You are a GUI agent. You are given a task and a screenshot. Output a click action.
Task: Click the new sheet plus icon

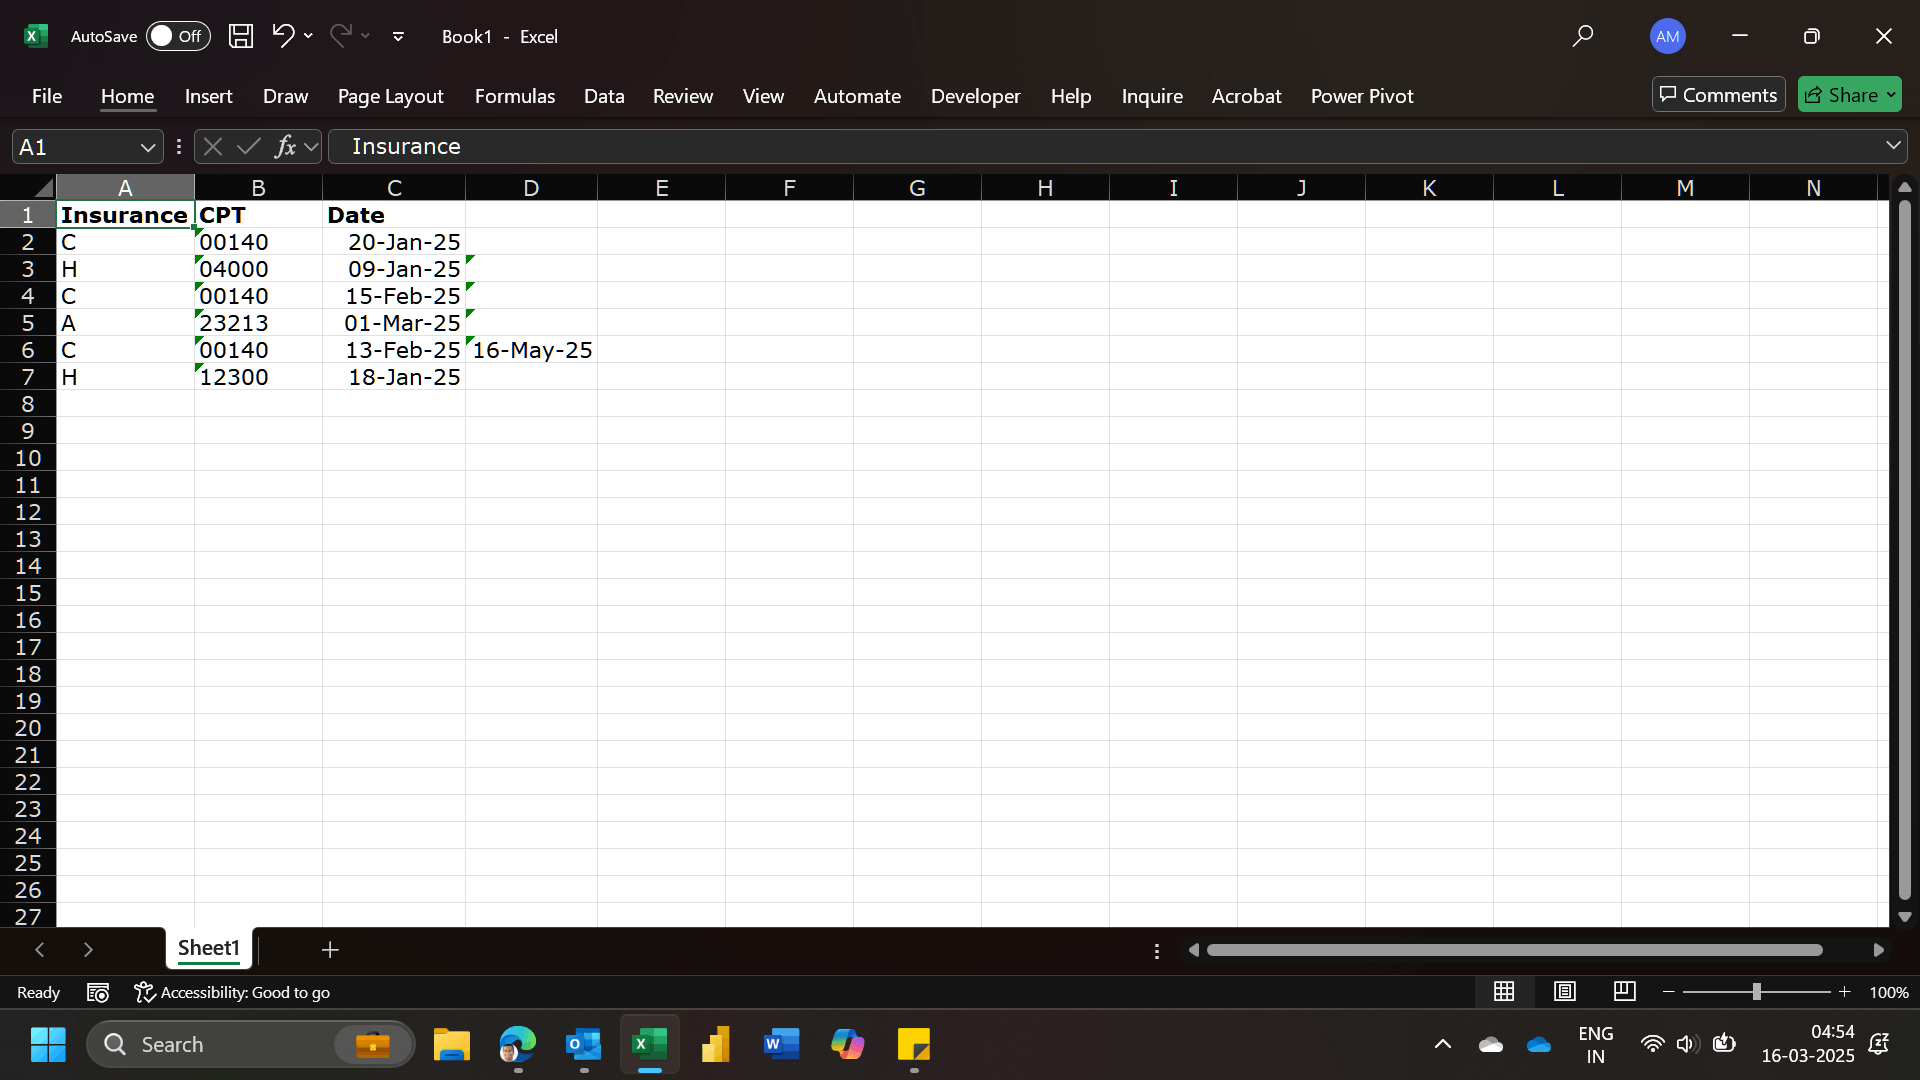pos(330,949)
